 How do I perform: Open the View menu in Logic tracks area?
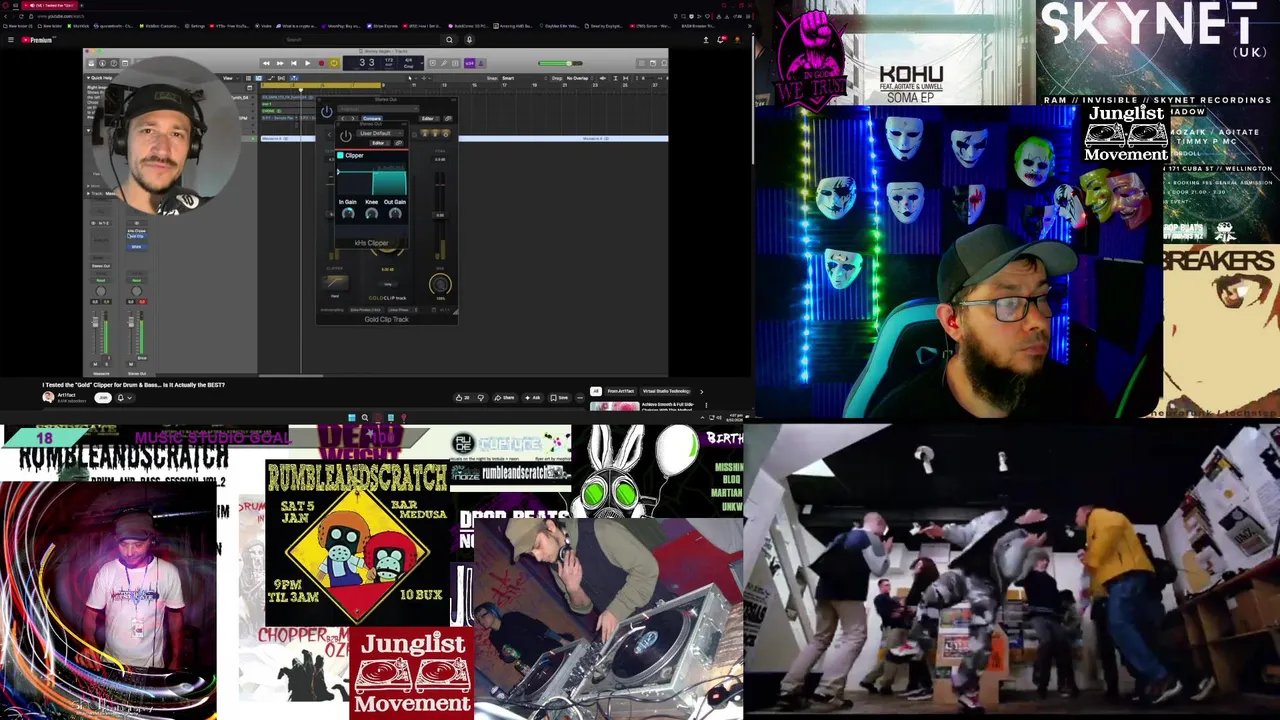[229, 78]
